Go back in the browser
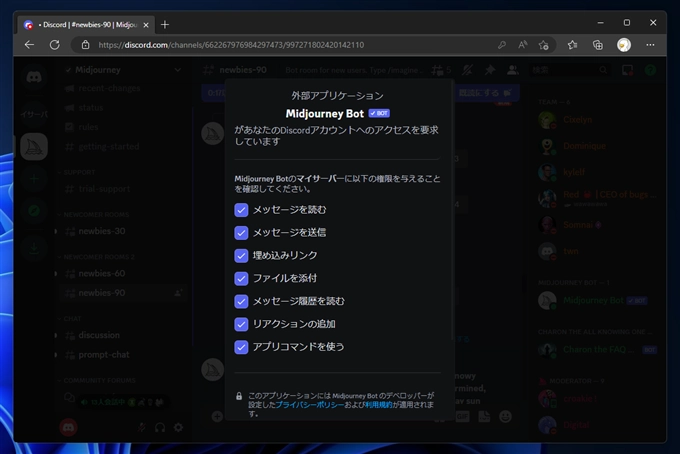Image resolution: width=680 pixels, height=454 pixels. (x=29, y=45)
